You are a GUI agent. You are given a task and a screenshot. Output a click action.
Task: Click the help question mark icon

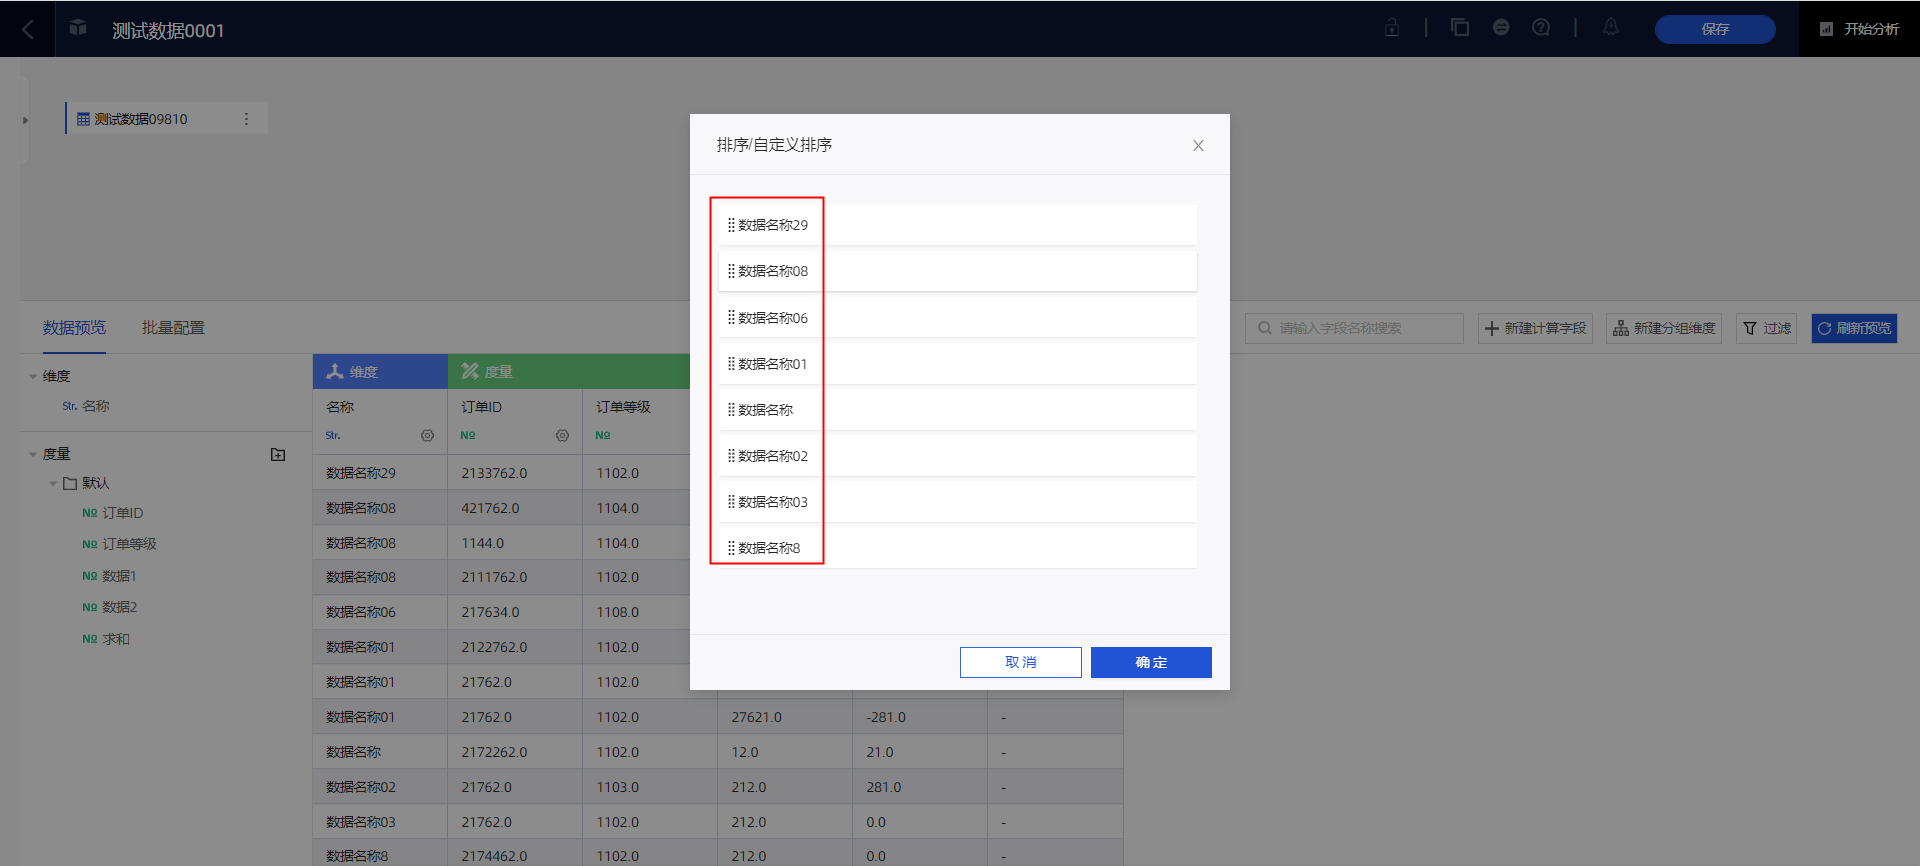(1541, 28)
